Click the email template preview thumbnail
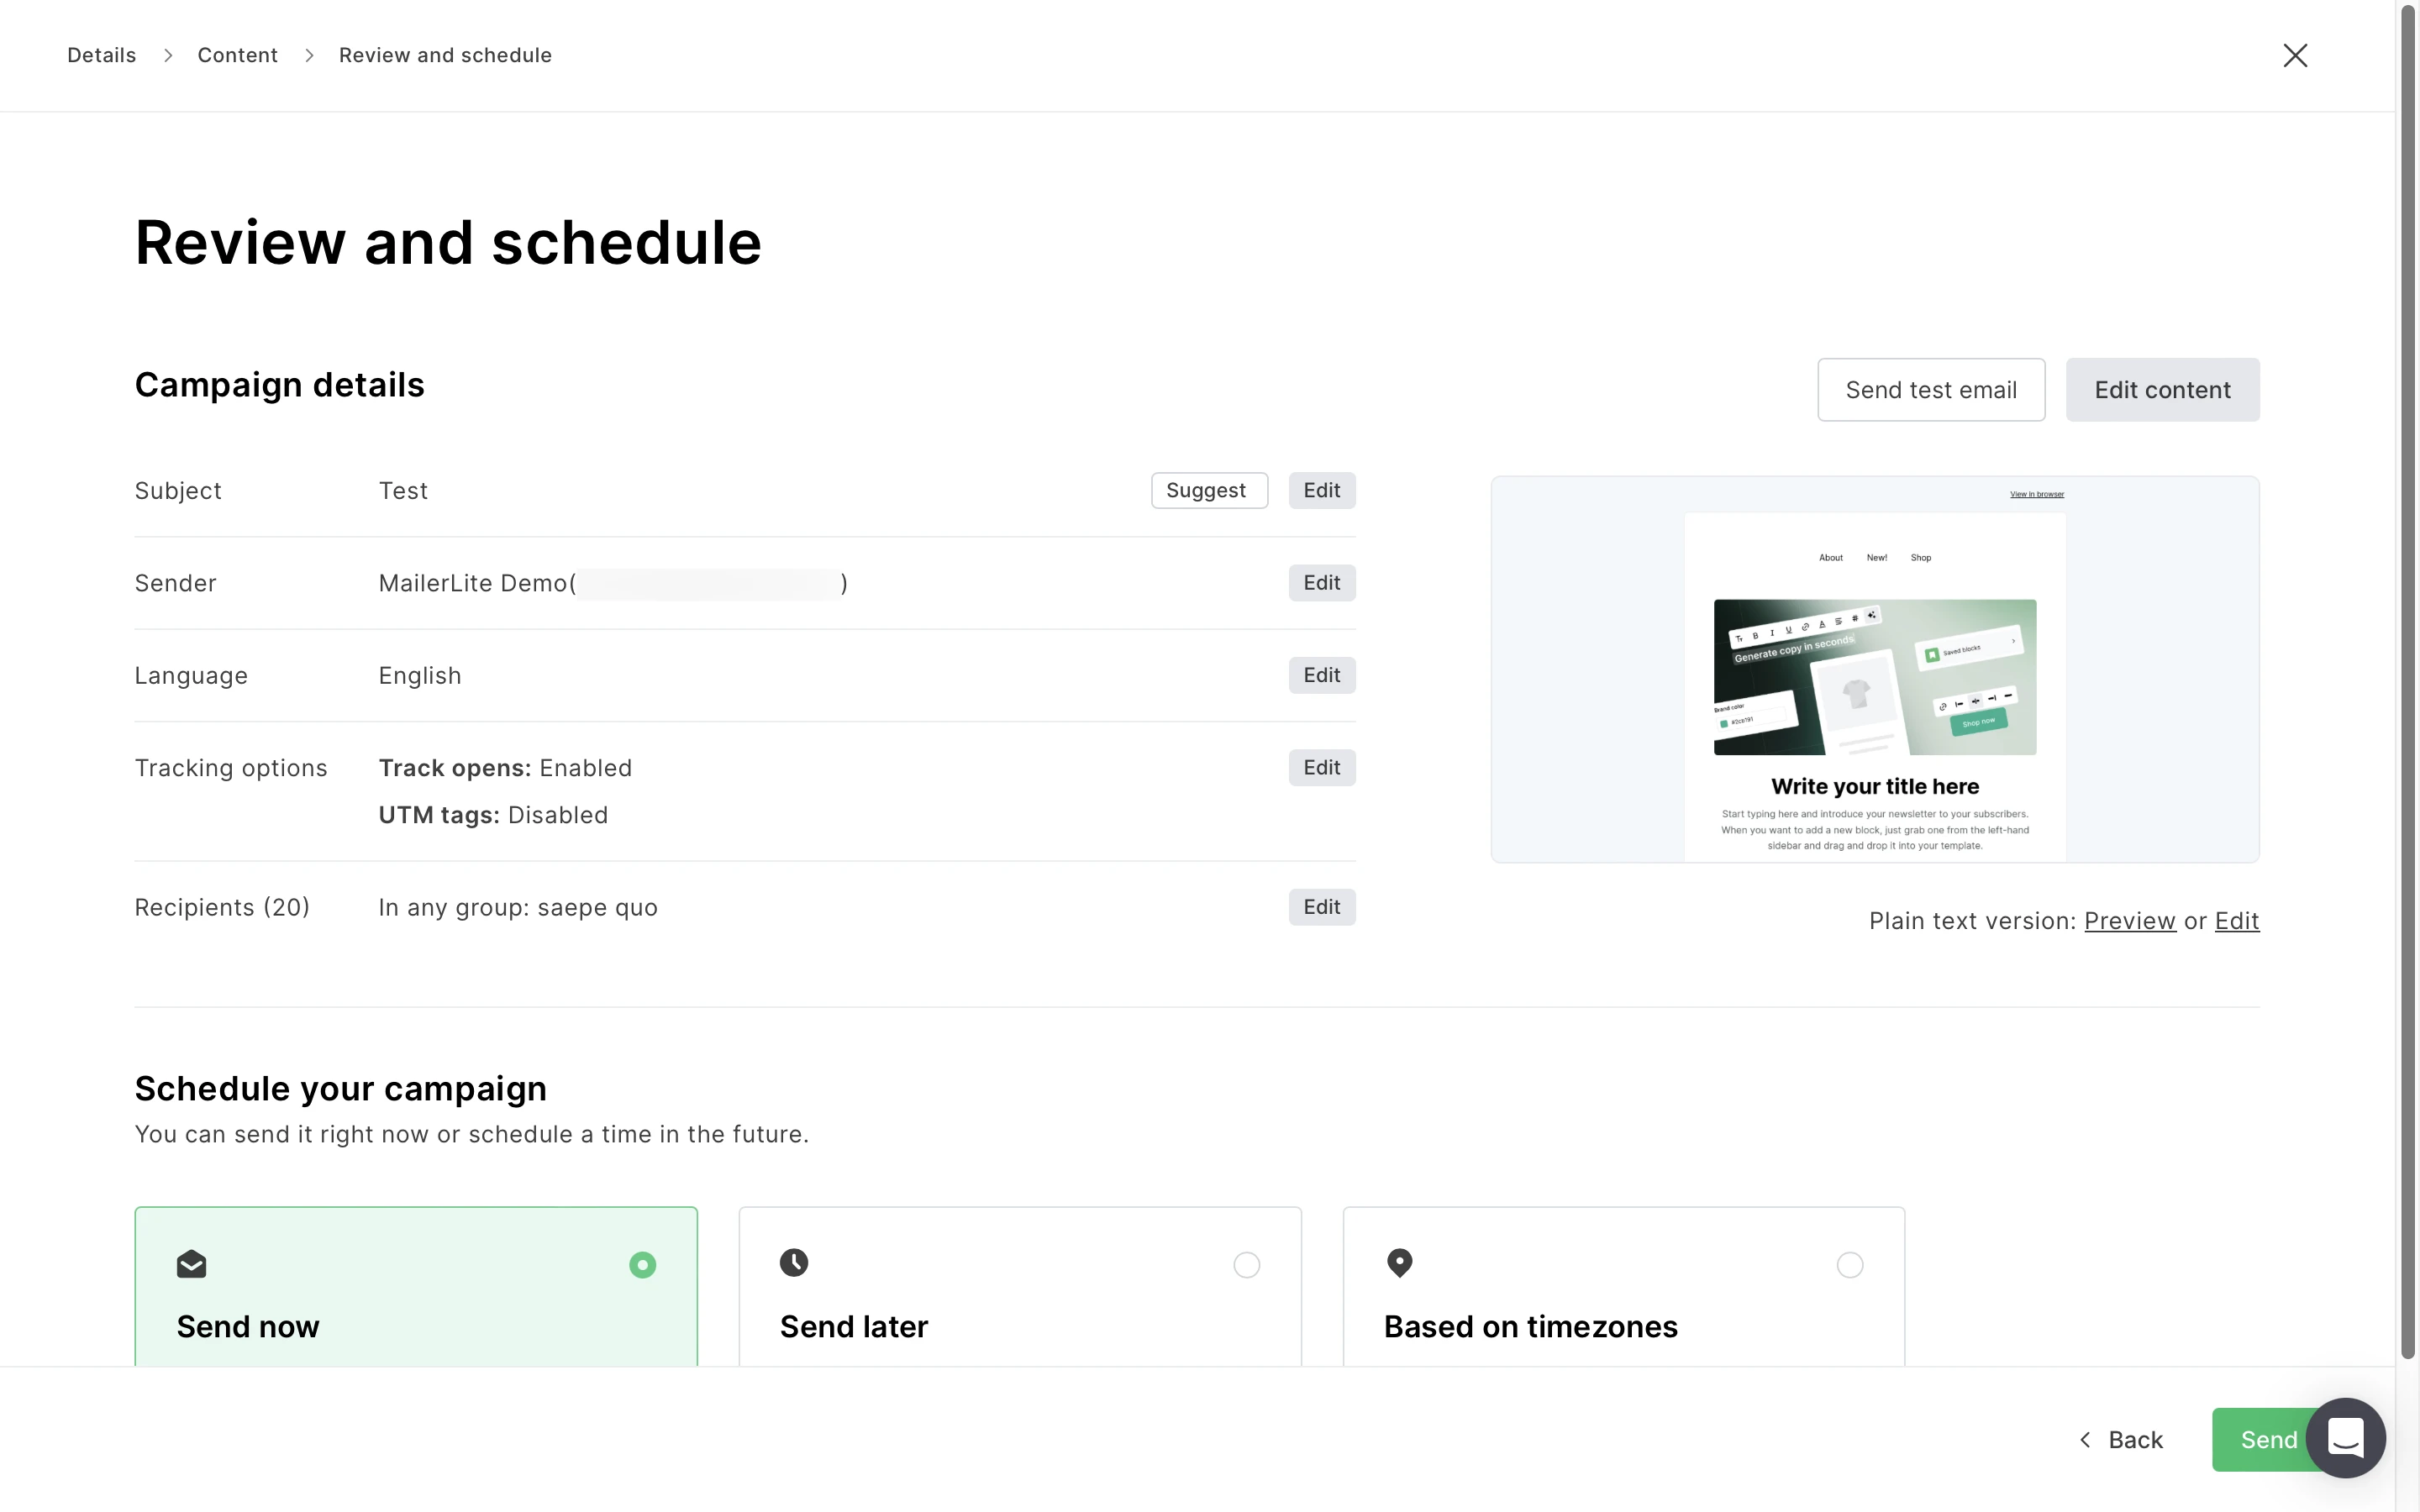Screen dimensions: 2420x1512 [x=1874, y=669]
